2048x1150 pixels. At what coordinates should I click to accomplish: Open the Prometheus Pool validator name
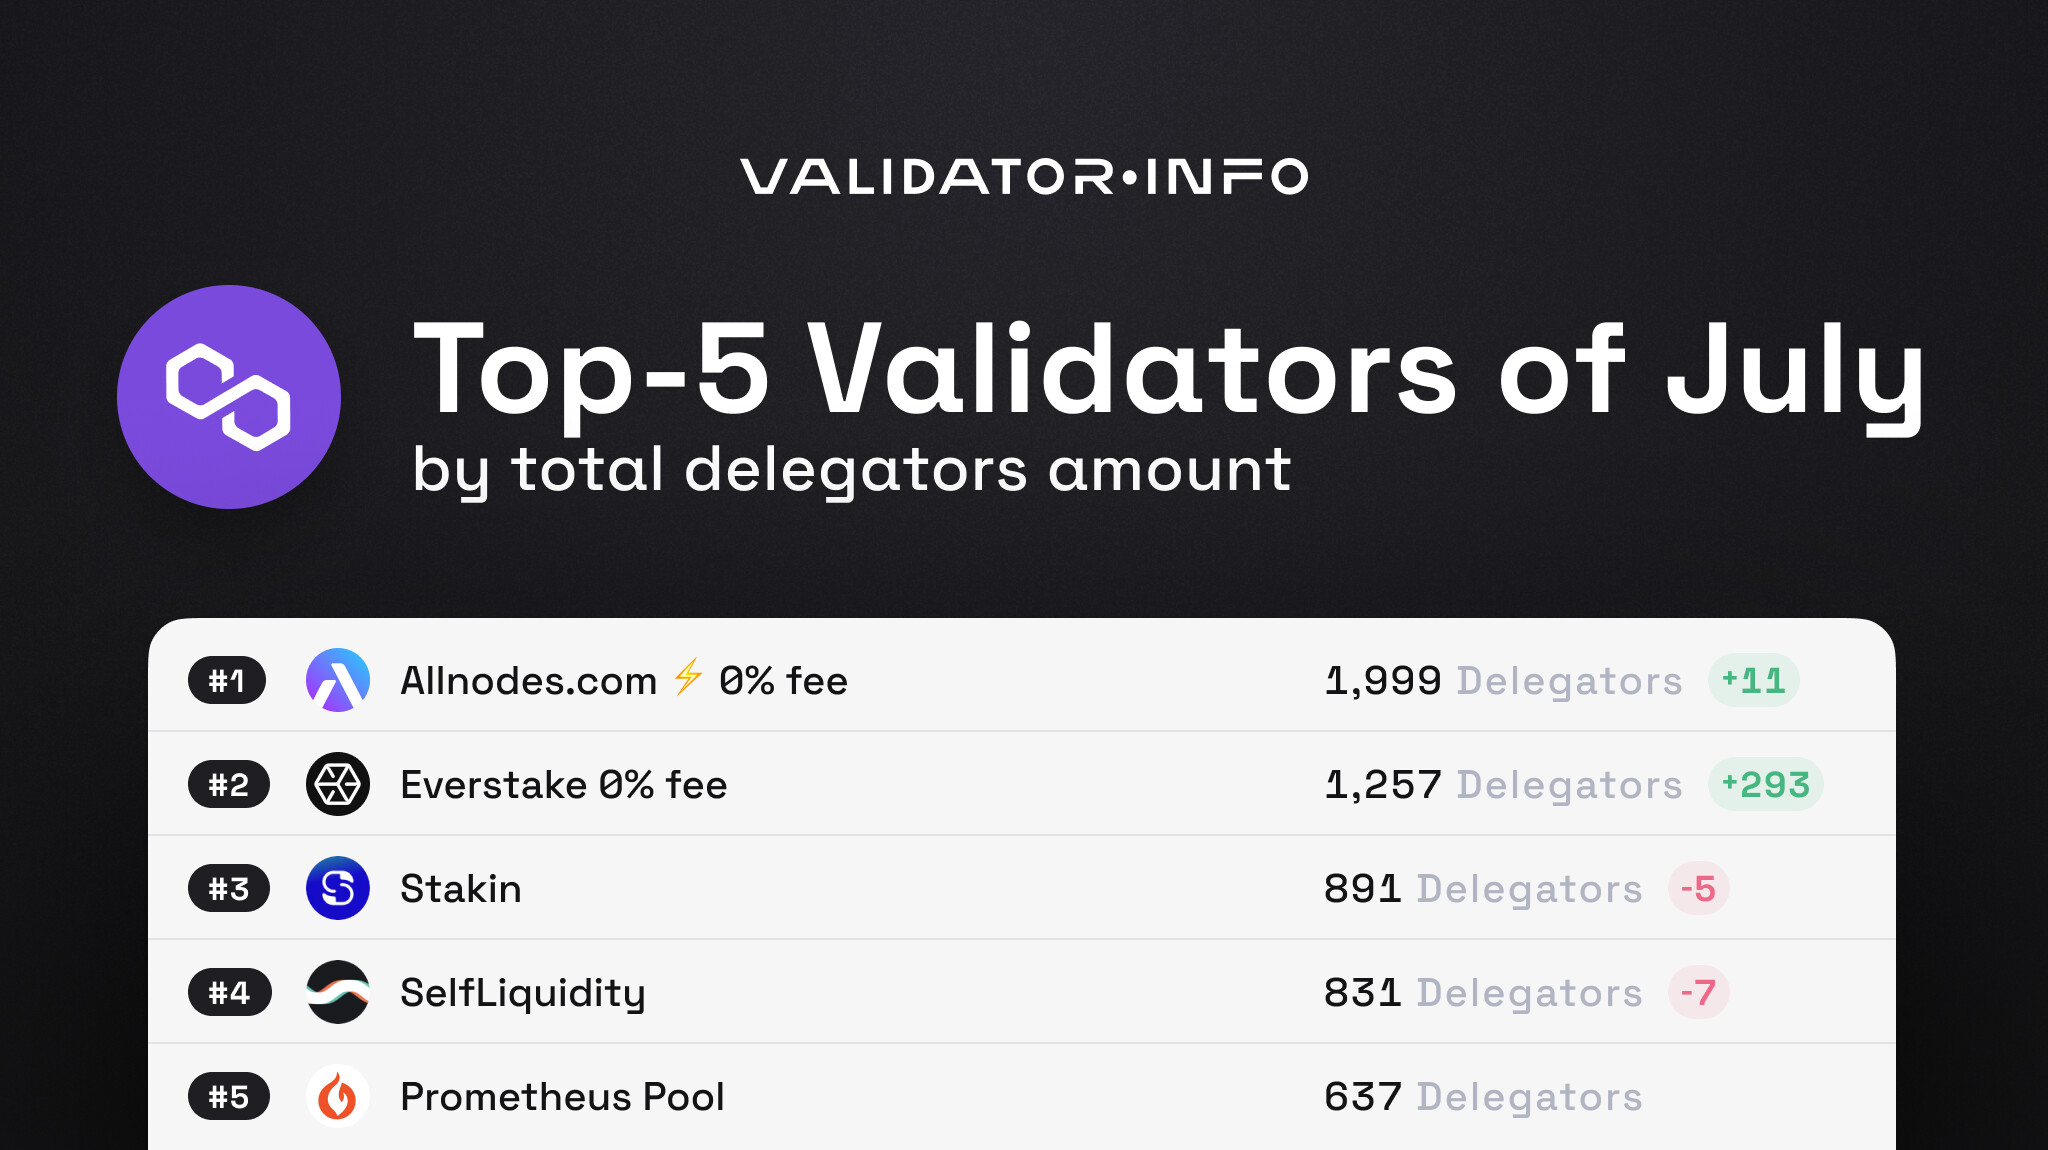(x=562, y=1097)
